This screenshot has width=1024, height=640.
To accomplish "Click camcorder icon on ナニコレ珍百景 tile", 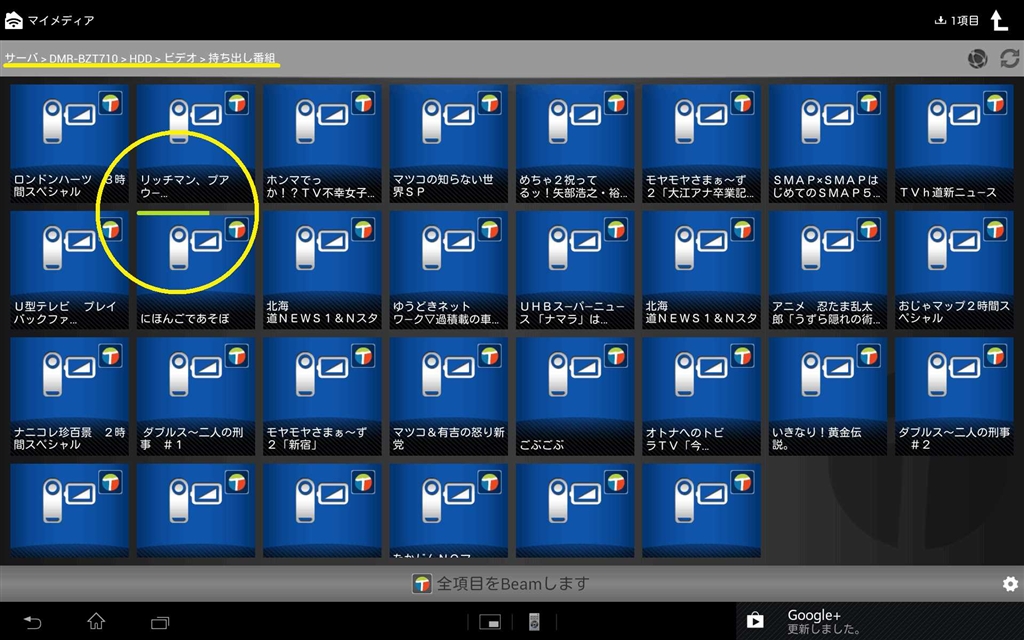I will click(x=69, y=374).
